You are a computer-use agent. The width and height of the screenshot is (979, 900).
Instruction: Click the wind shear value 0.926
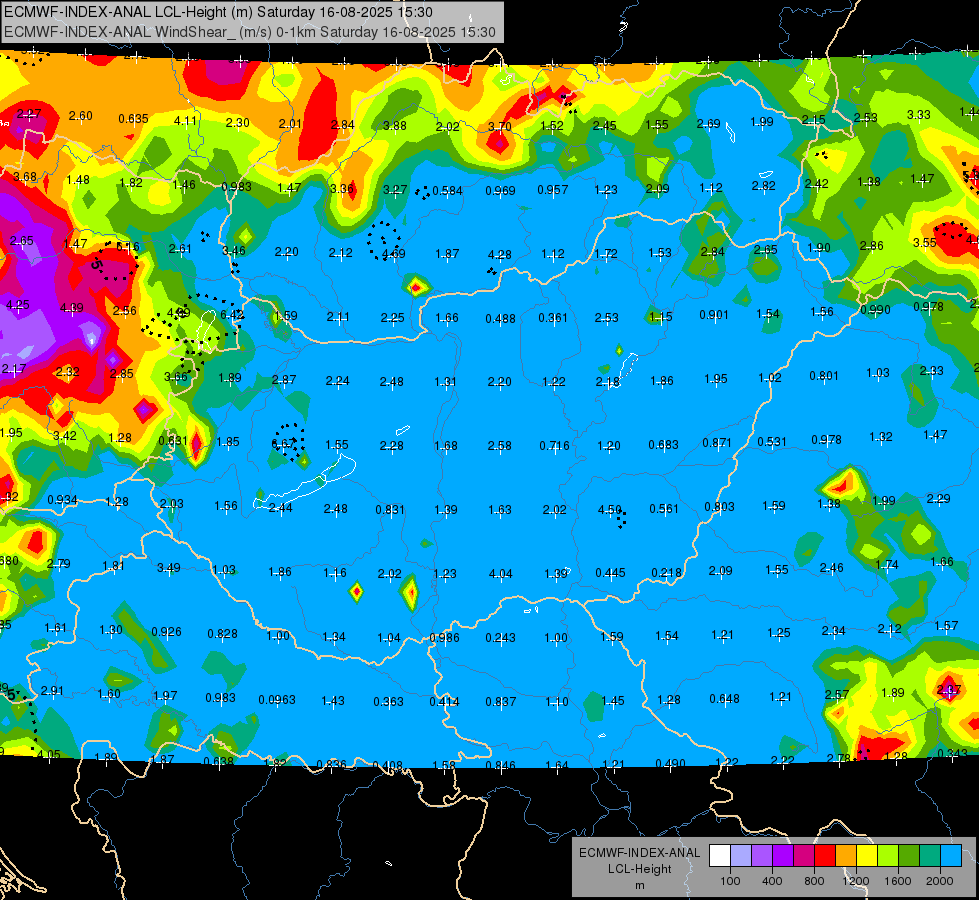(x=167, y=631)
